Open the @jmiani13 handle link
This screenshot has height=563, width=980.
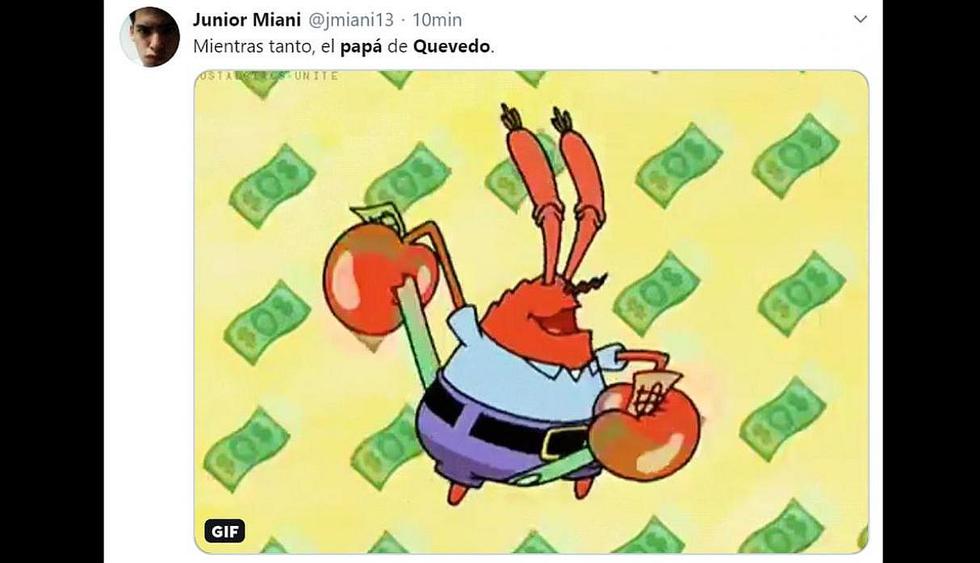[x=351, y=20]
